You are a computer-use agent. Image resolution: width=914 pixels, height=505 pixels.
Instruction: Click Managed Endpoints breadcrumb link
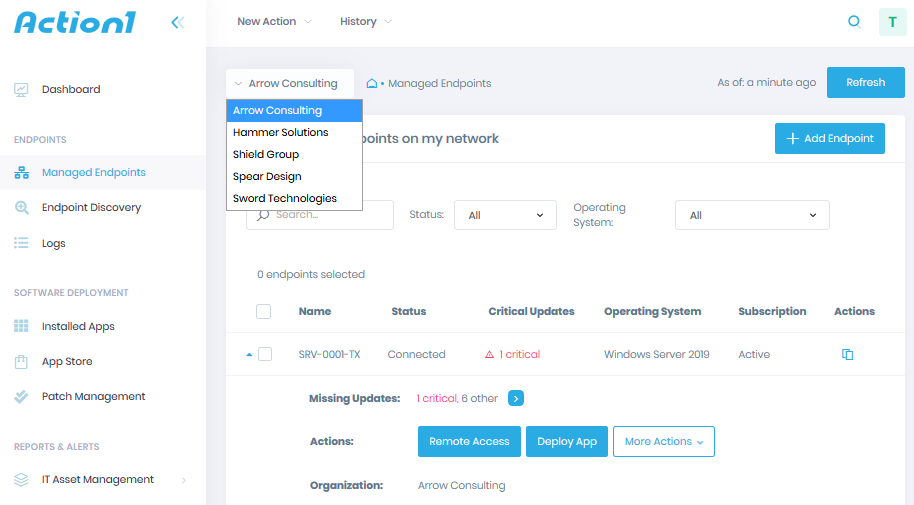440,83
